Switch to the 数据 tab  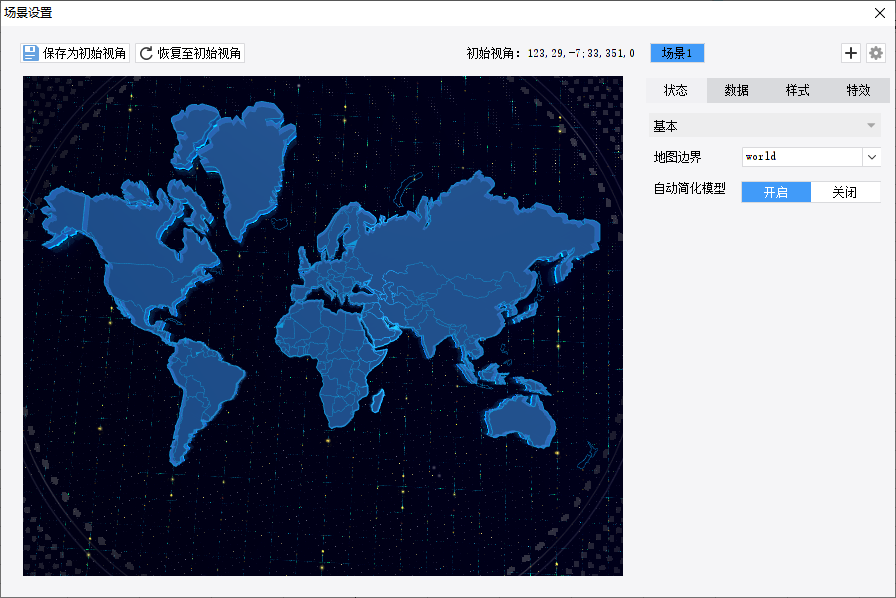point(737,90)
